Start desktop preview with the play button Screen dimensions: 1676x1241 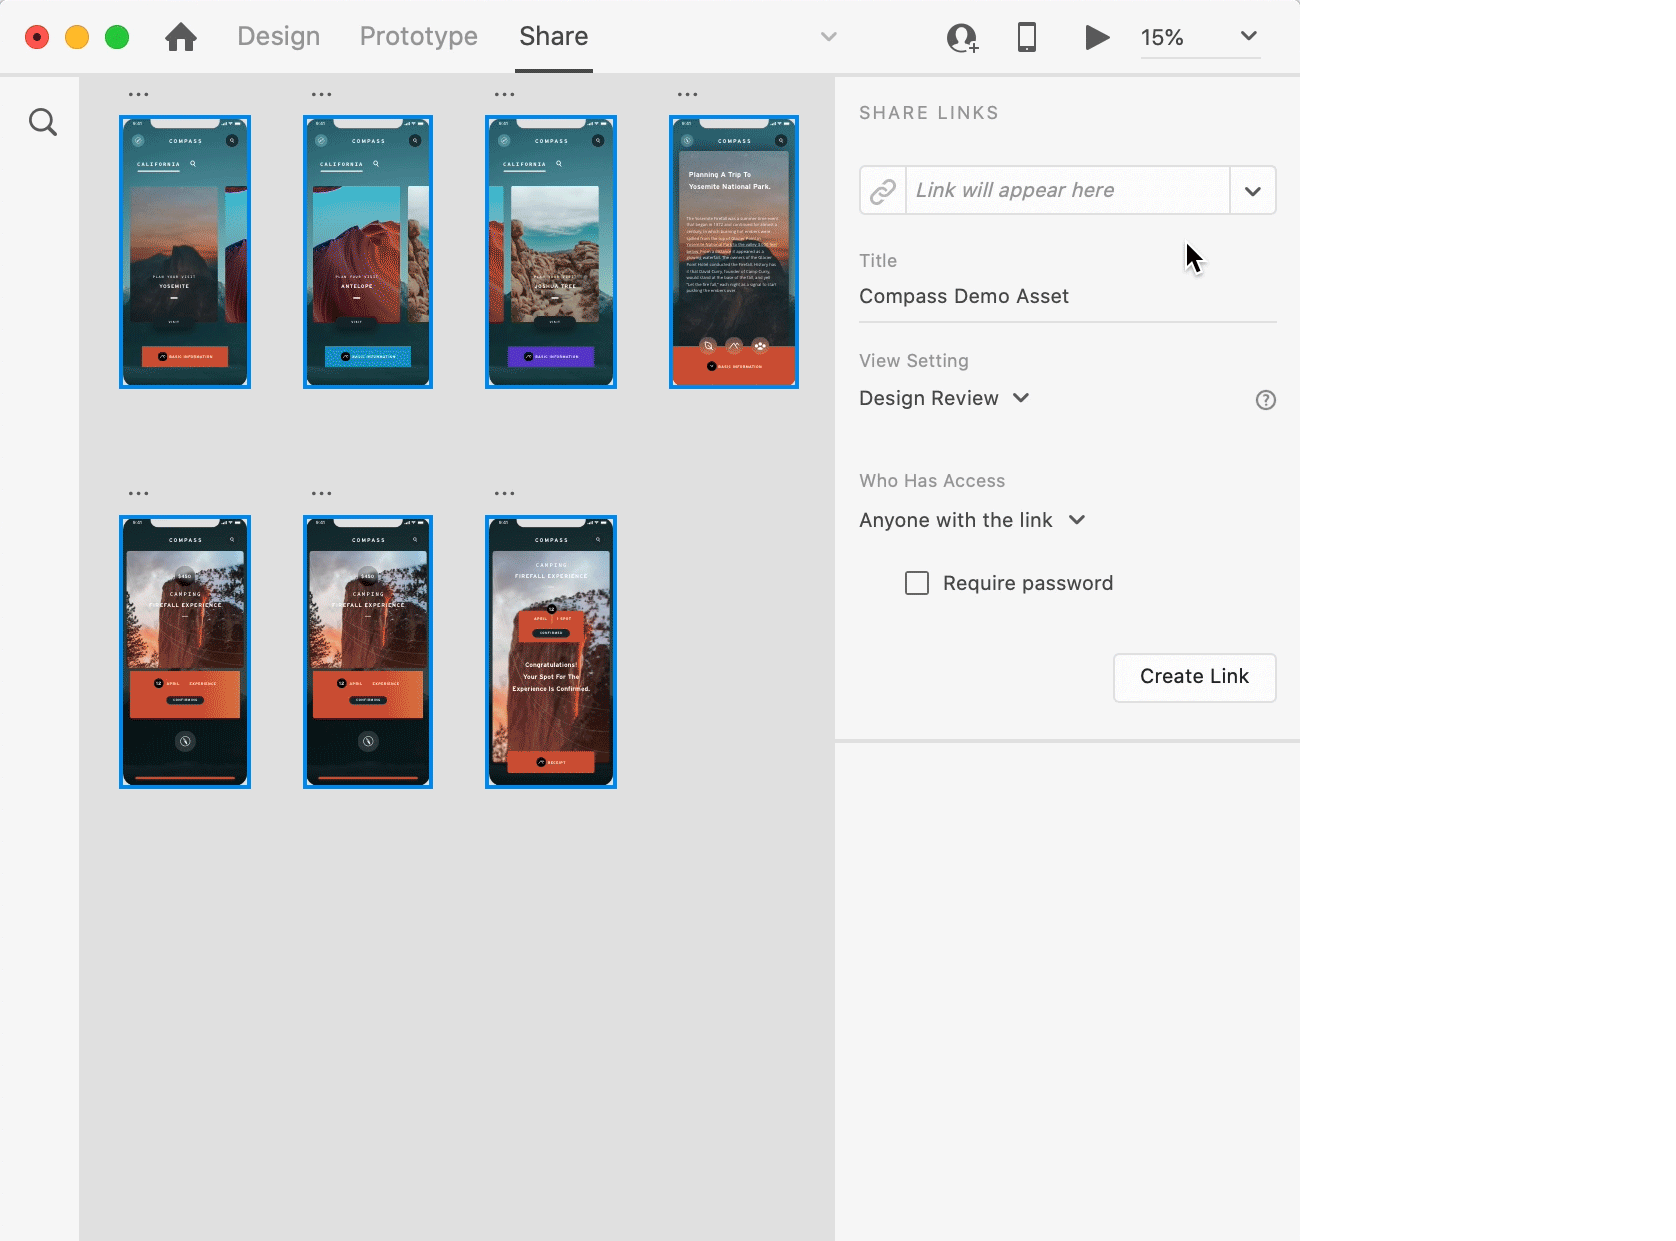tap(1097, 37)
